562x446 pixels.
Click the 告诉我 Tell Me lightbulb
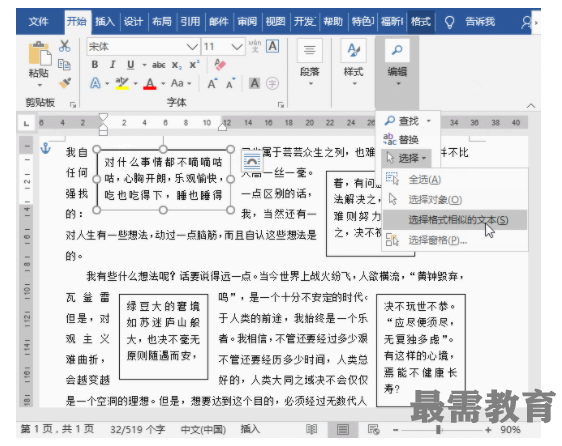click(x=449, y=22)
